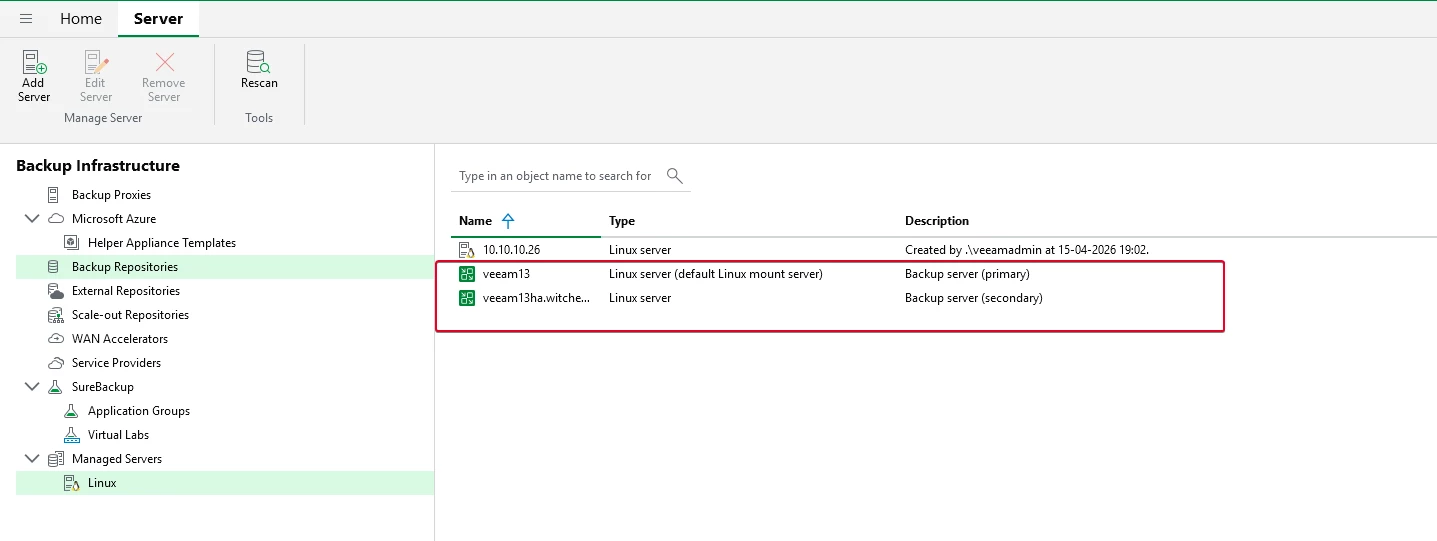Click the Application Groups icon
This screenshot has width=1437, height=541.
tap(71, 411)
